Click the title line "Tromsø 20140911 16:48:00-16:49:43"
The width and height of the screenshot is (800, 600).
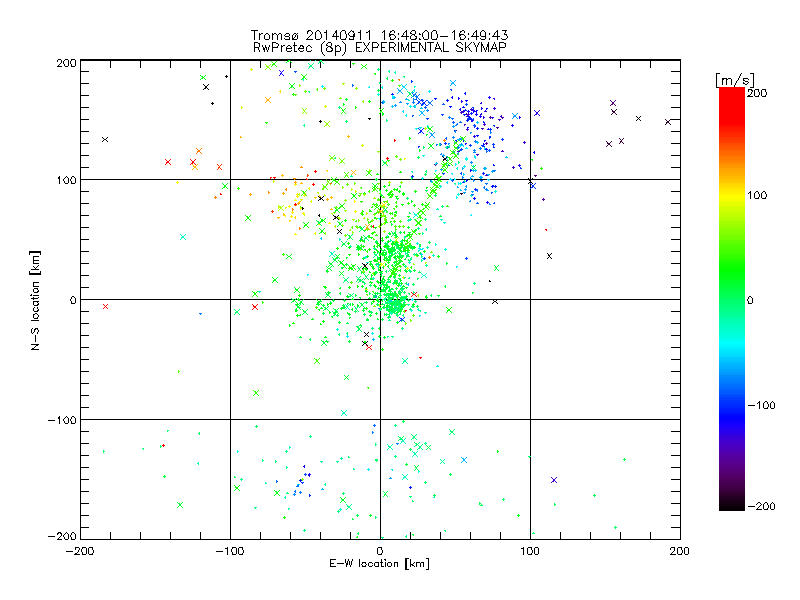379,35
